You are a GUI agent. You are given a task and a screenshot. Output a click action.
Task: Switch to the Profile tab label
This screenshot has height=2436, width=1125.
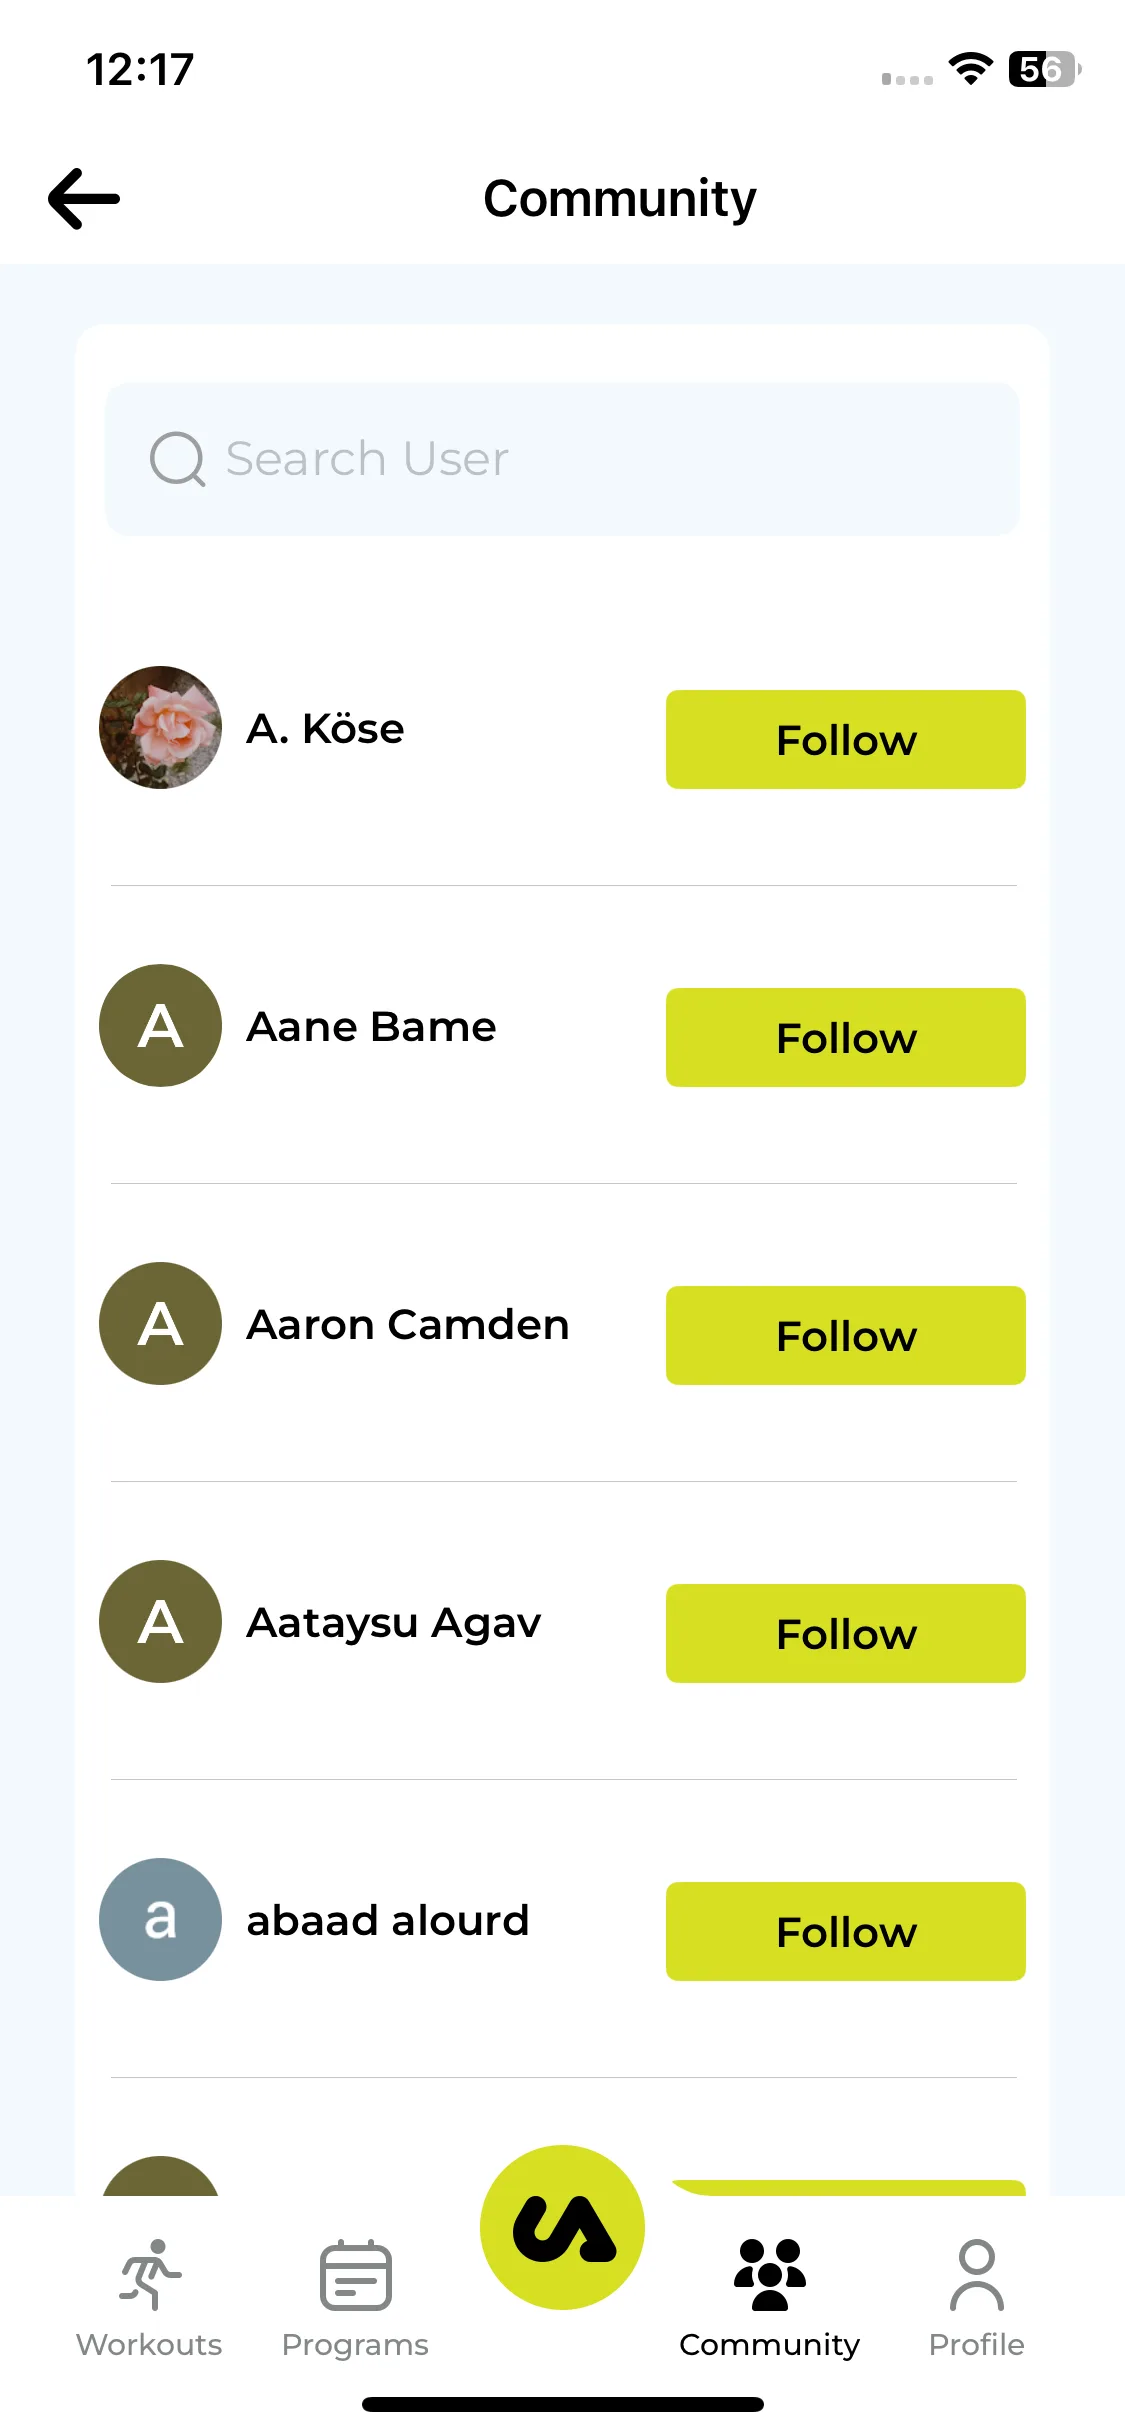[976, 2344]
